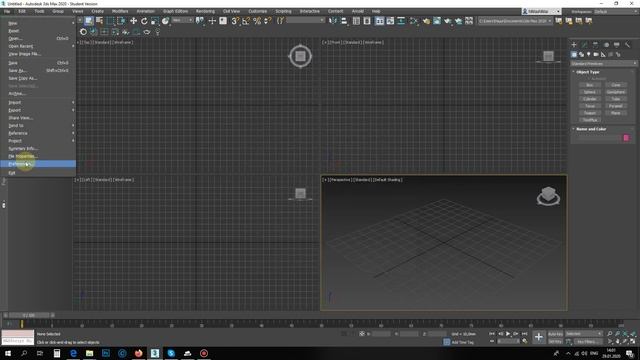The width and height of the screenshot is (640, 360).
Task: Click the Pyramid primitive button
Action: click(x=616, y=106)
